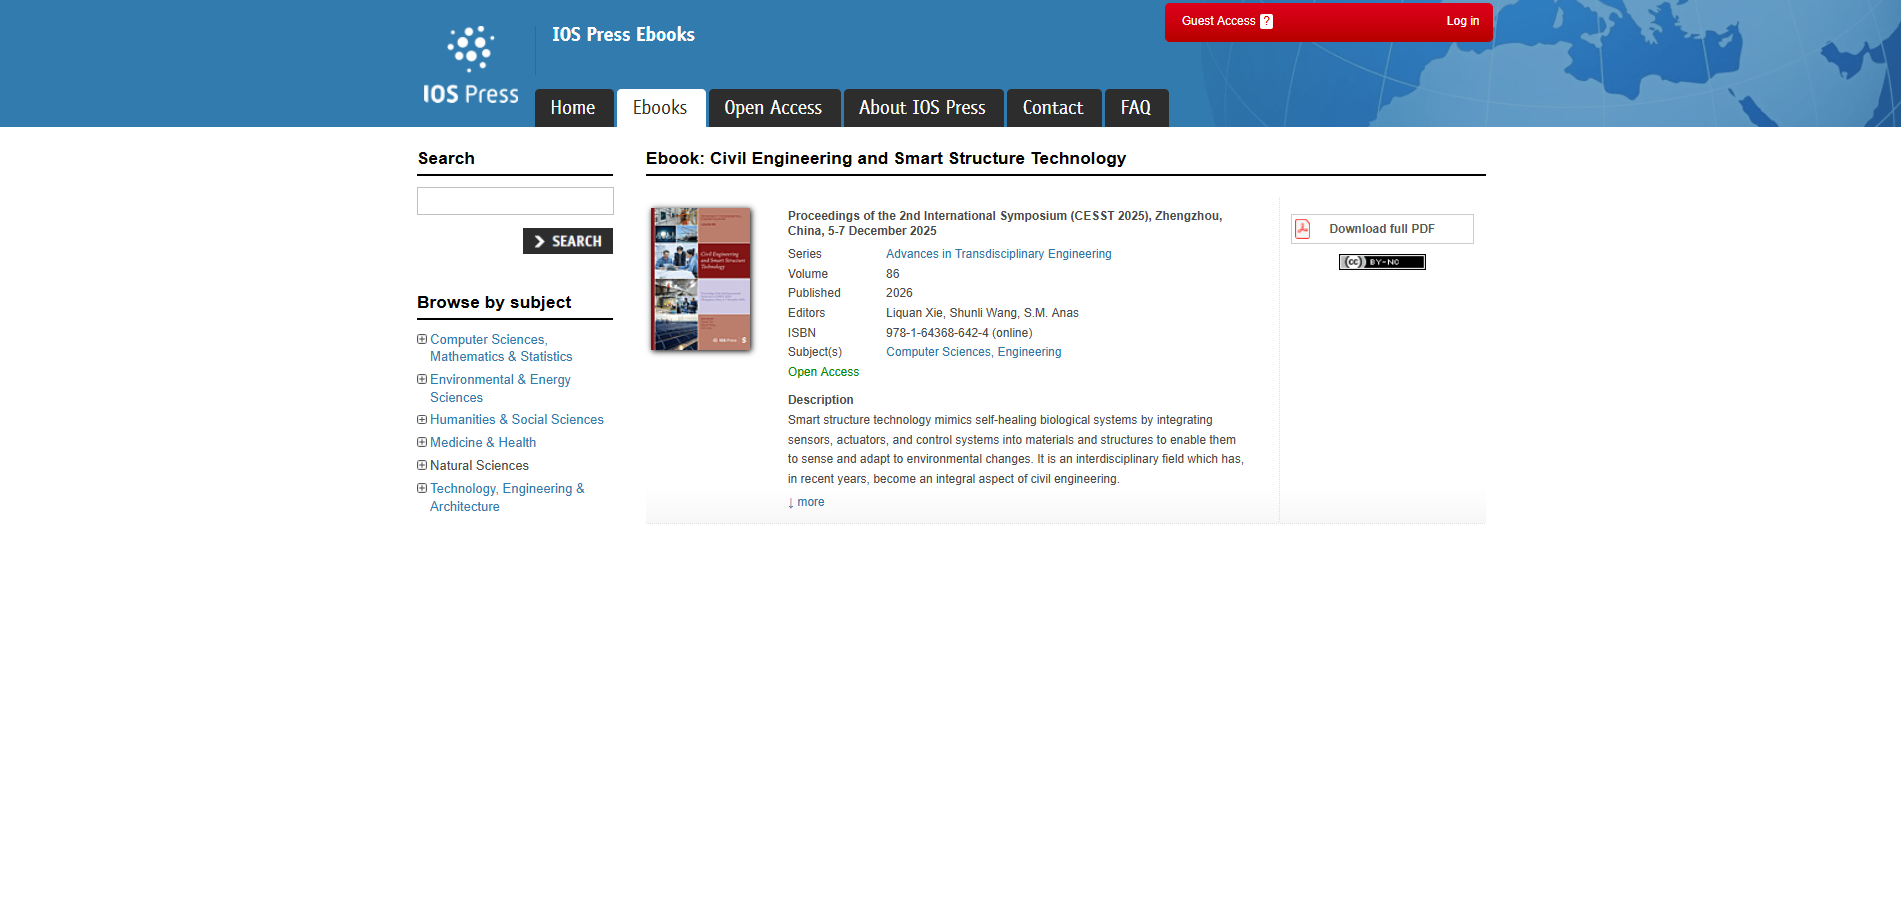Click the Browse by subject heading
This screenshot has height=906, width=1901.
494,302
